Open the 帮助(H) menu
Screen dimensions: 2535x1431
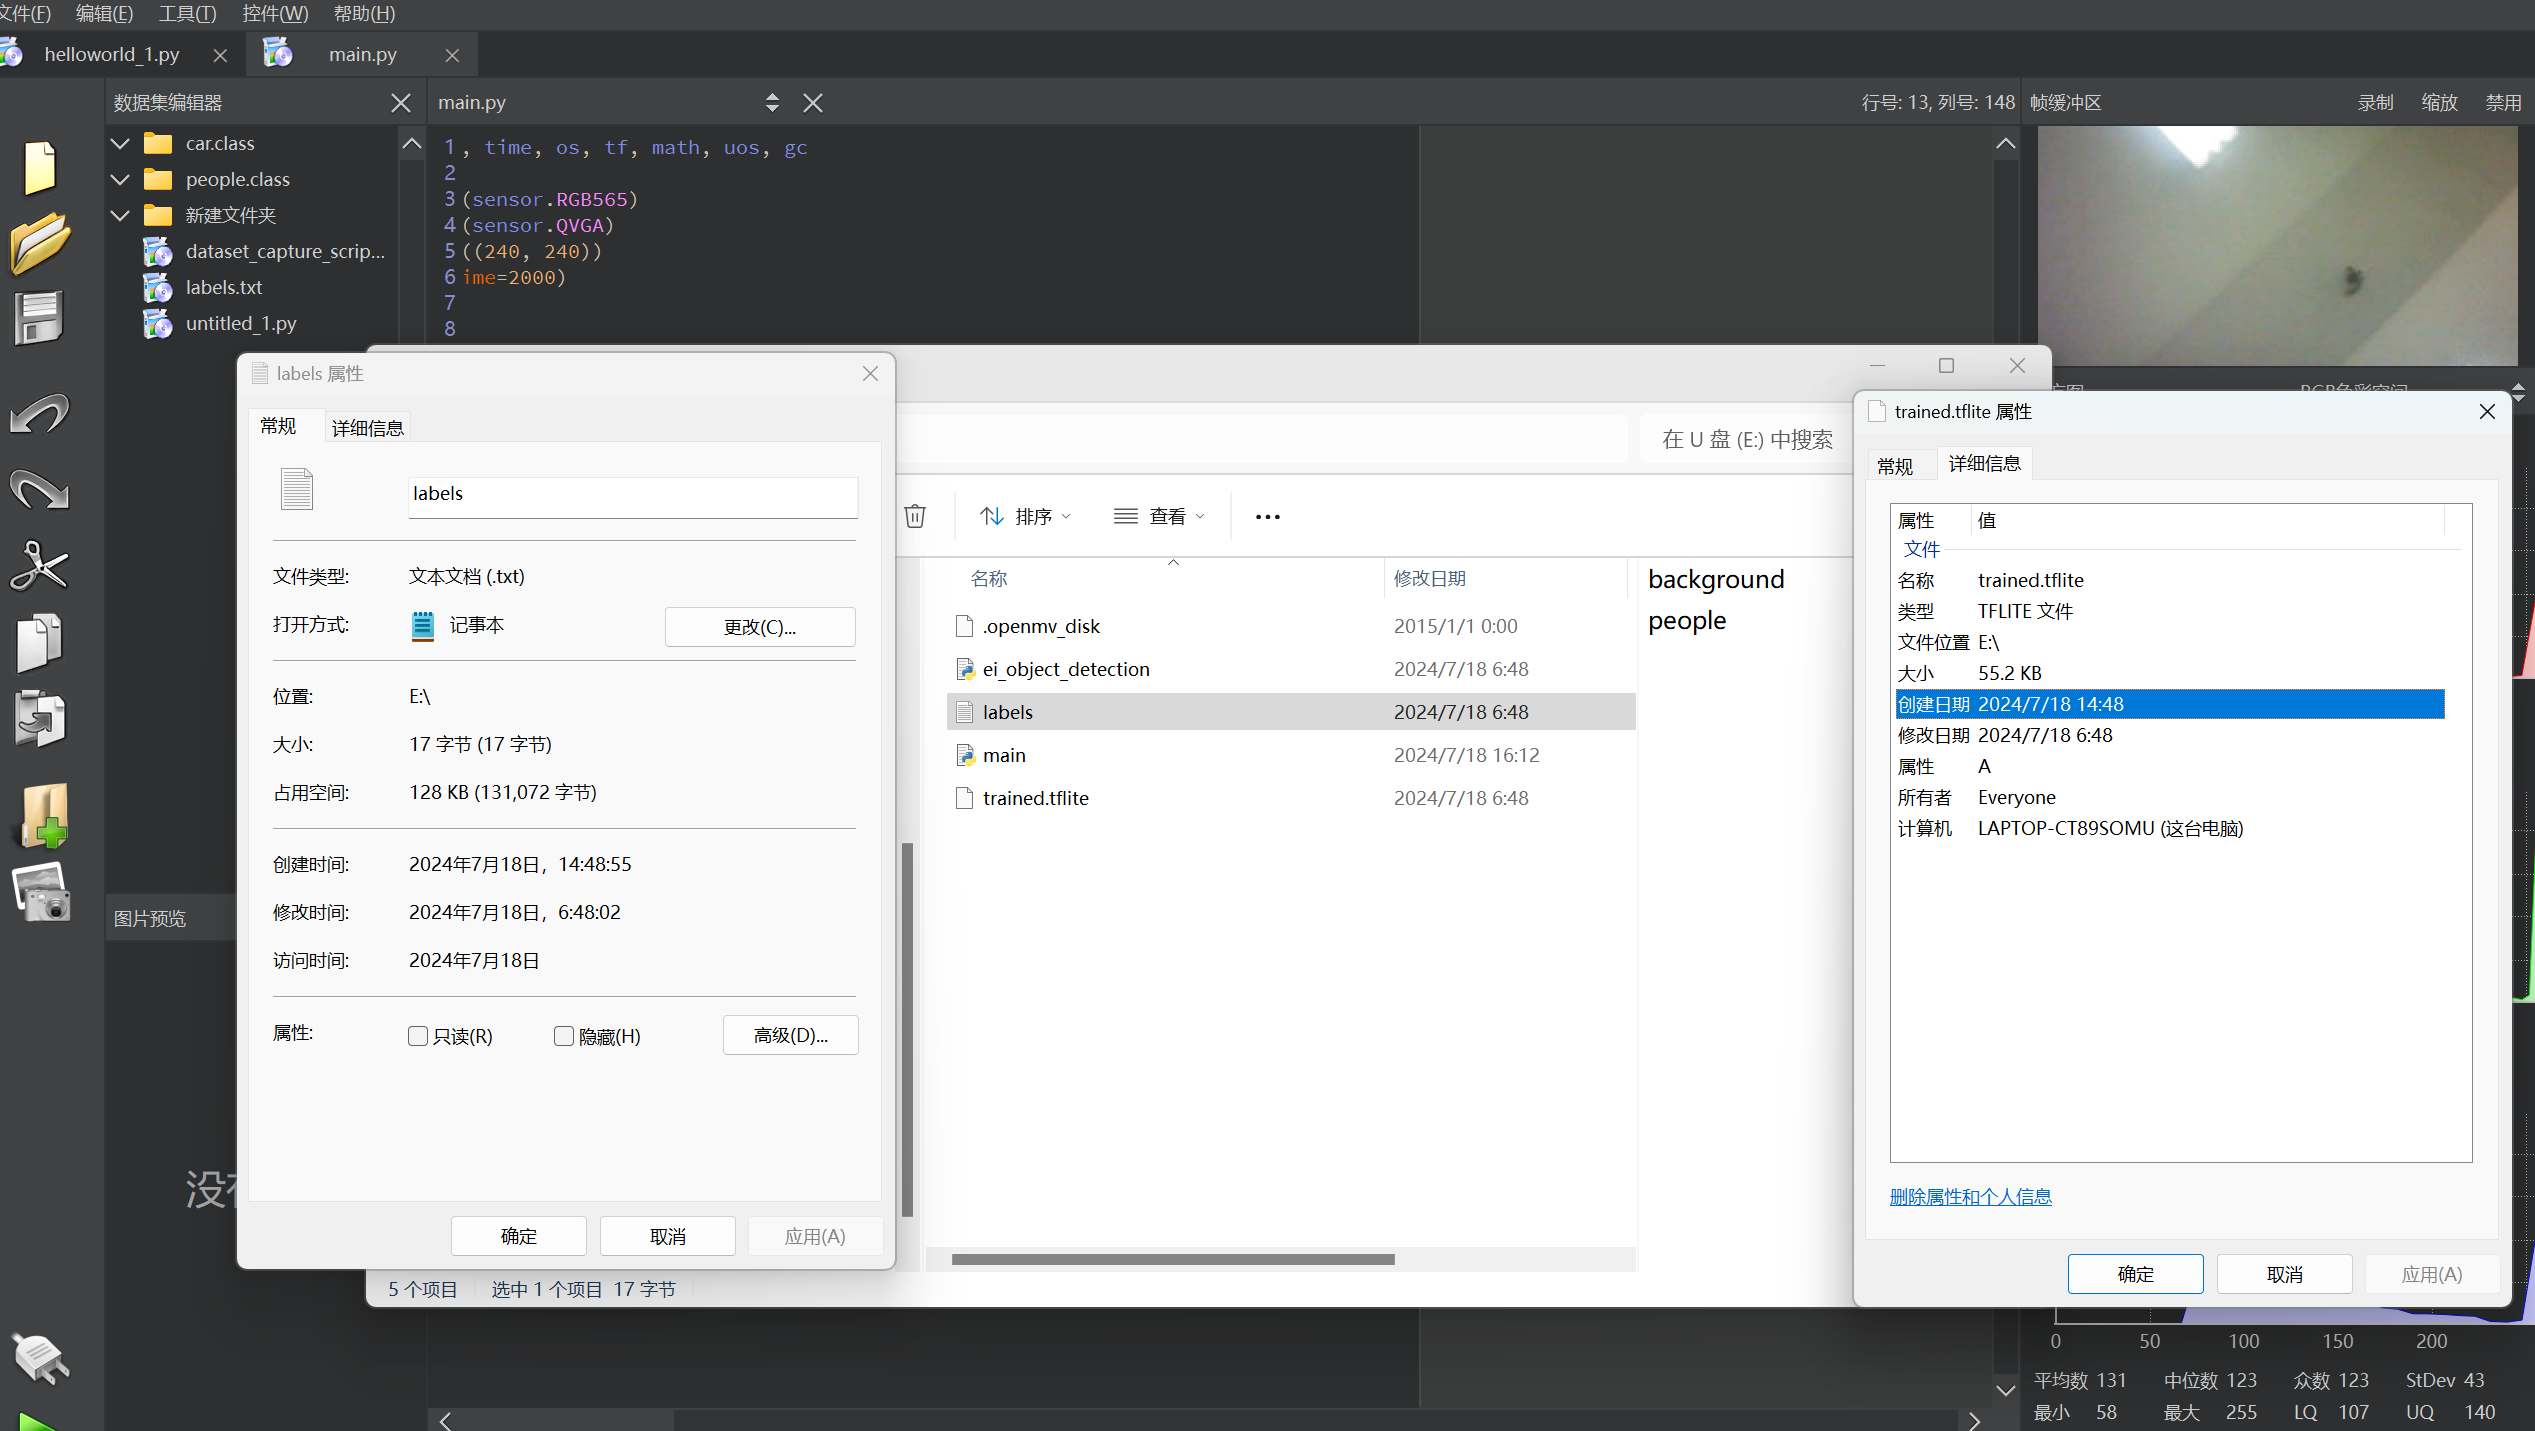click(364, 14)
